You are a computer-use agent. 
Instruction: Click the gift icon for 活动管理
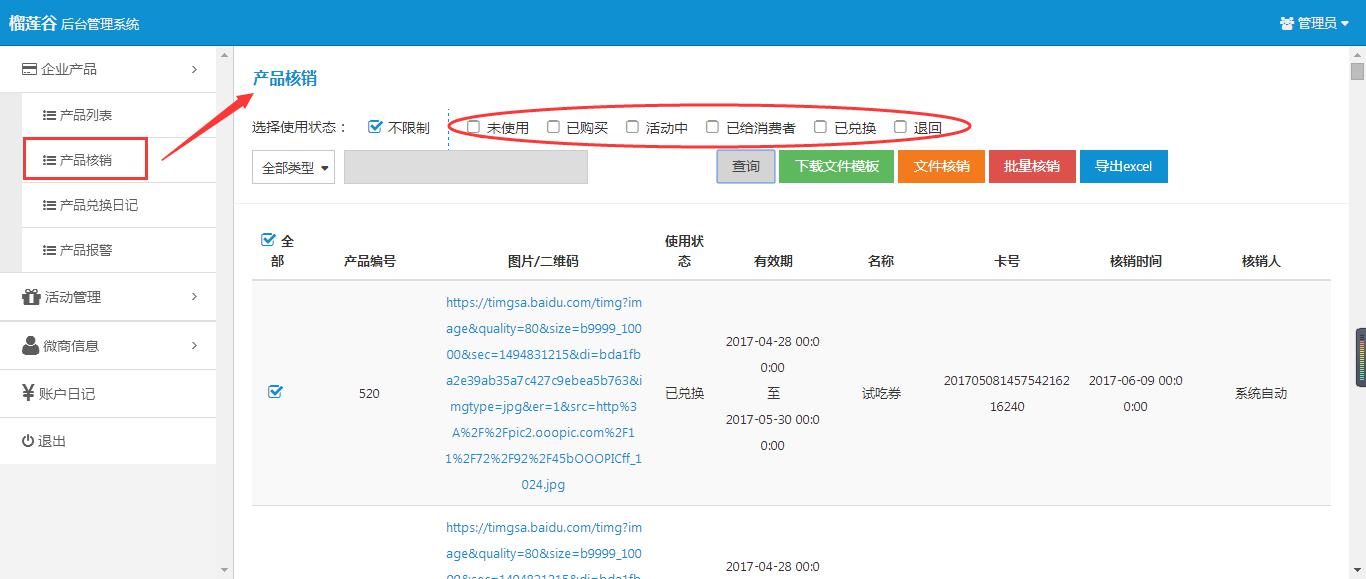coord(31,297)
